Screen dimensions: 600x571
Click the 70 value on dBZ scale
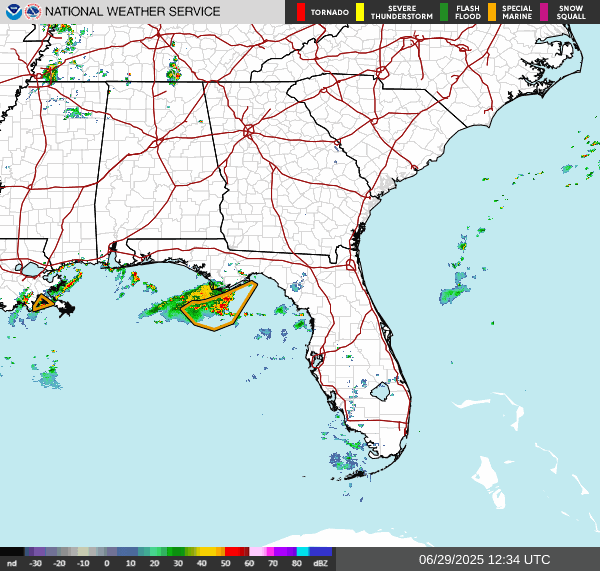(273, 563)
